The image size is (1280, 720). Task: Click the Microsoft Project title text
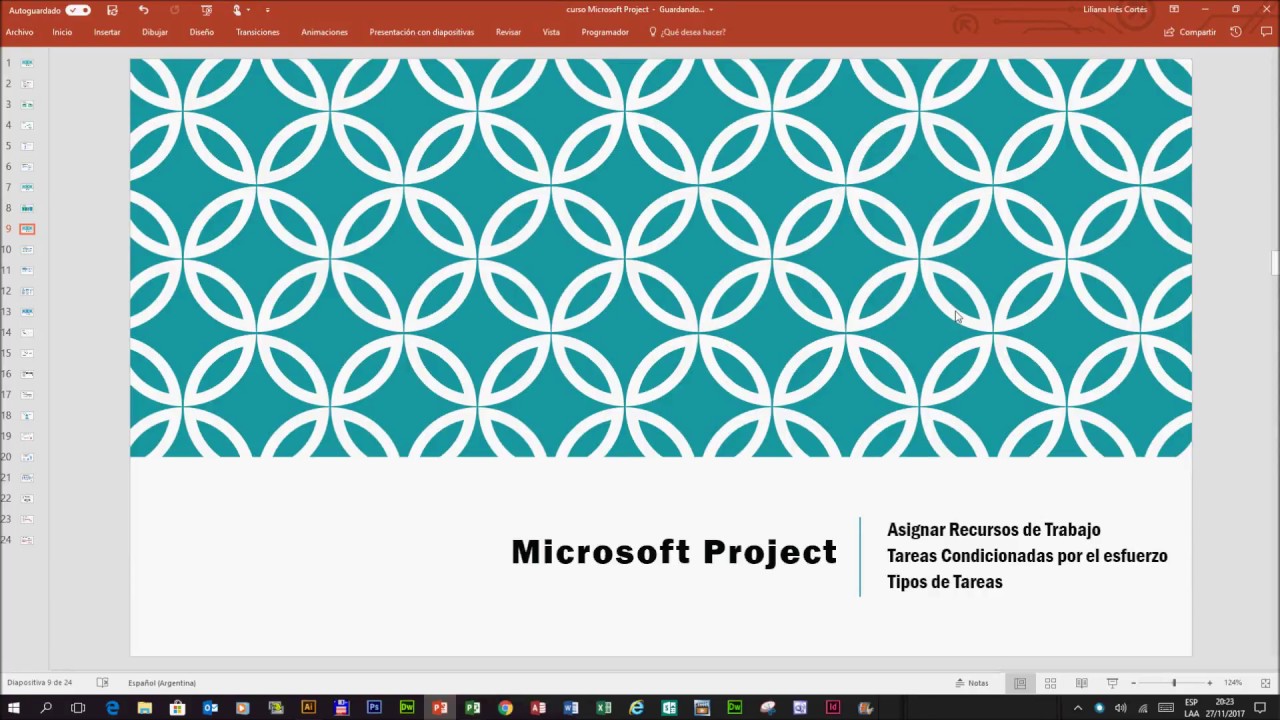point(674,552)
